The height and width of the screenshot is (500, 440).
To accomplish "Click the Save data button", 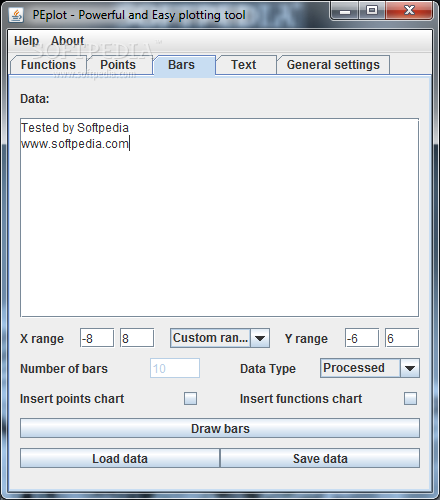I will click(x=320, y=458).
